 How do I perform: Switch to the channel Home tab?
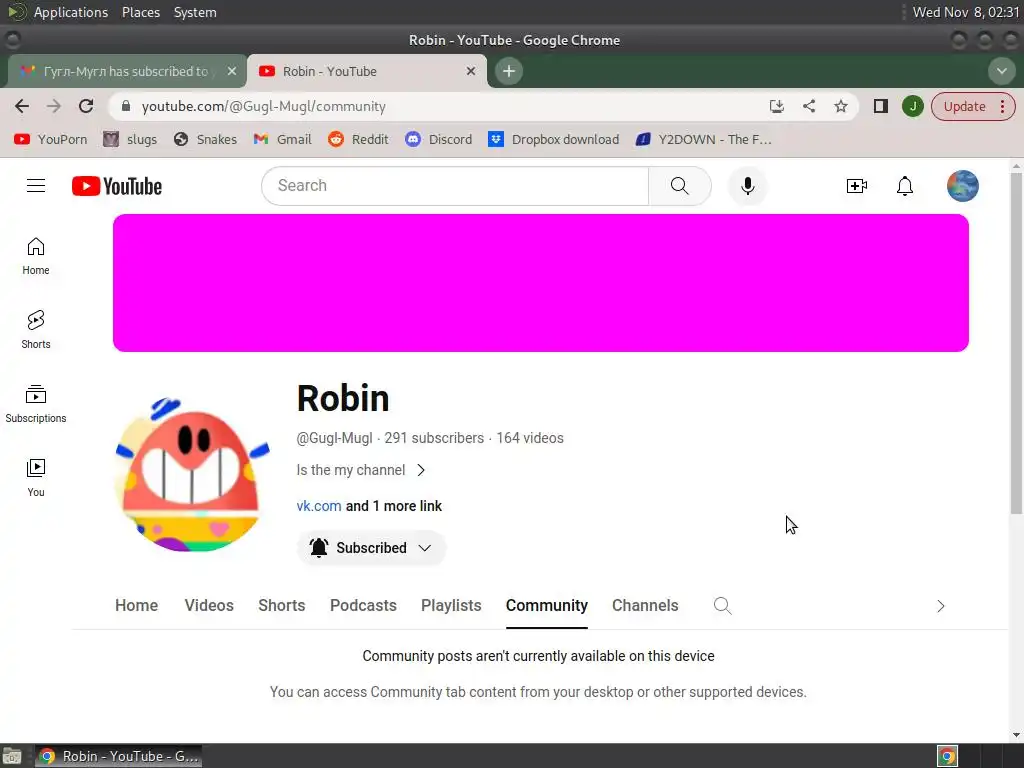pyautogui.click(x=136, y=605)
